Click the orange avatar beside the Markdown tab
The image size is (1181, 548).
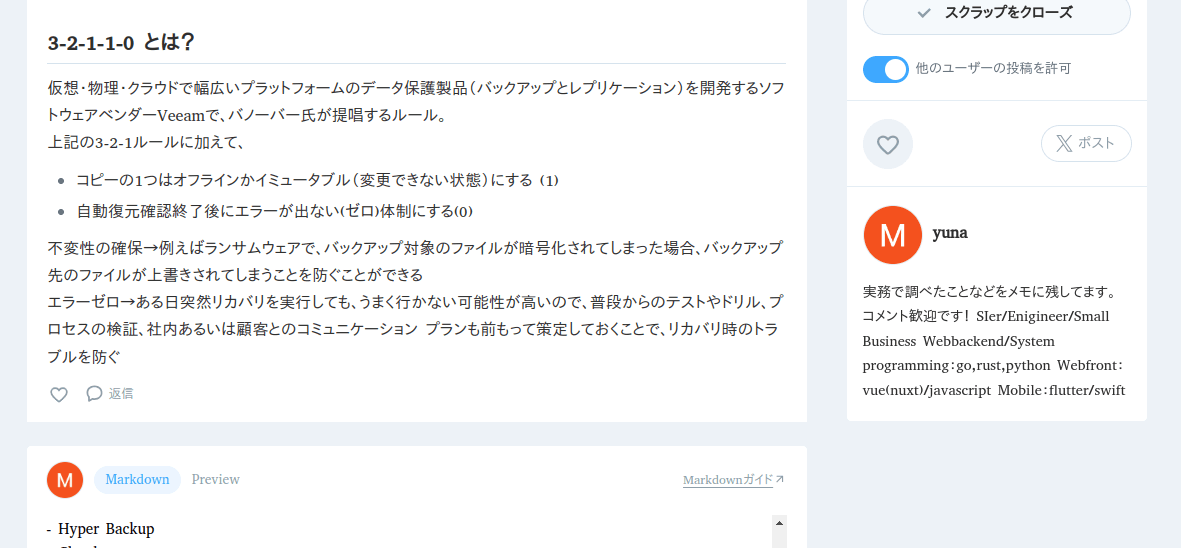tap(65, 480)
